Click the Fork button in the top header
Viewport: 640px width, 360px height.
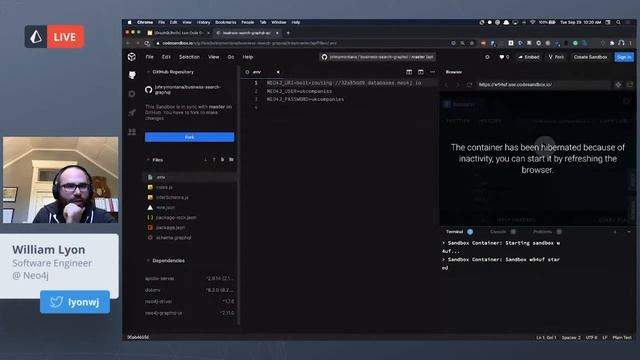pos(556,57)
